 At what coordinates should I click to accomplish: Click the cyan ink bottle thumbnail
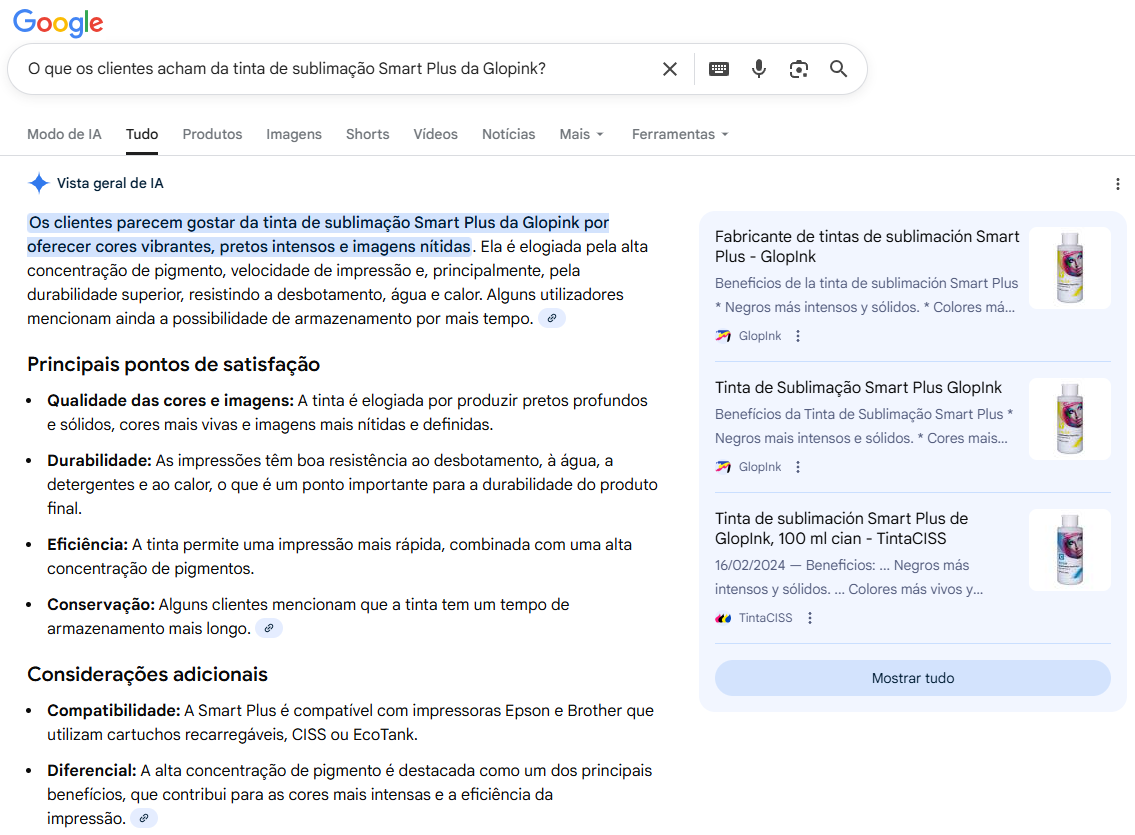tap(1069, 550)
